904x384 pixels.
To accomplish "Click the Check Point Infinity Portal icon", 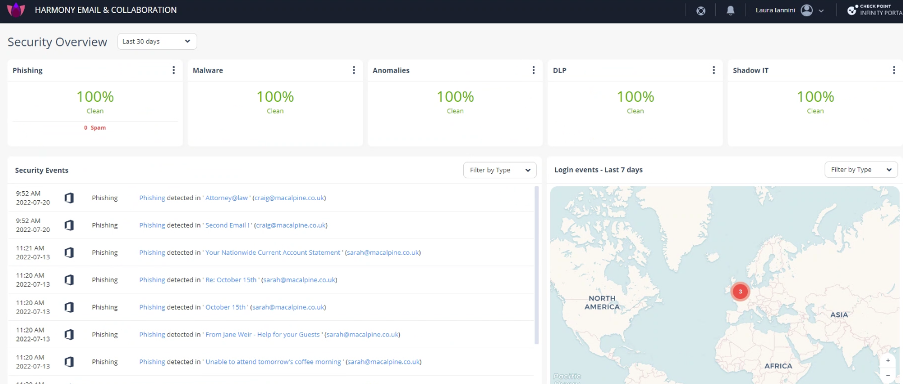I will [852, 10].
